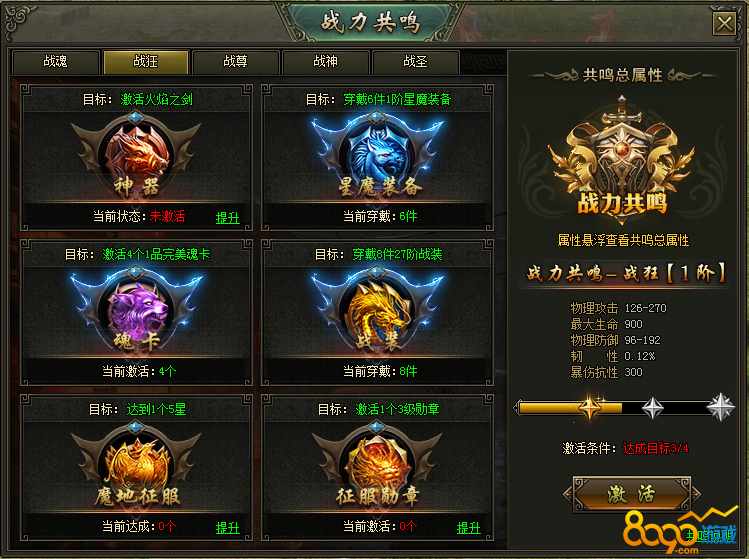Click the middle silver star marker
Image resolution: width=749 pixels, height=559 pixels.
[653, 408]
